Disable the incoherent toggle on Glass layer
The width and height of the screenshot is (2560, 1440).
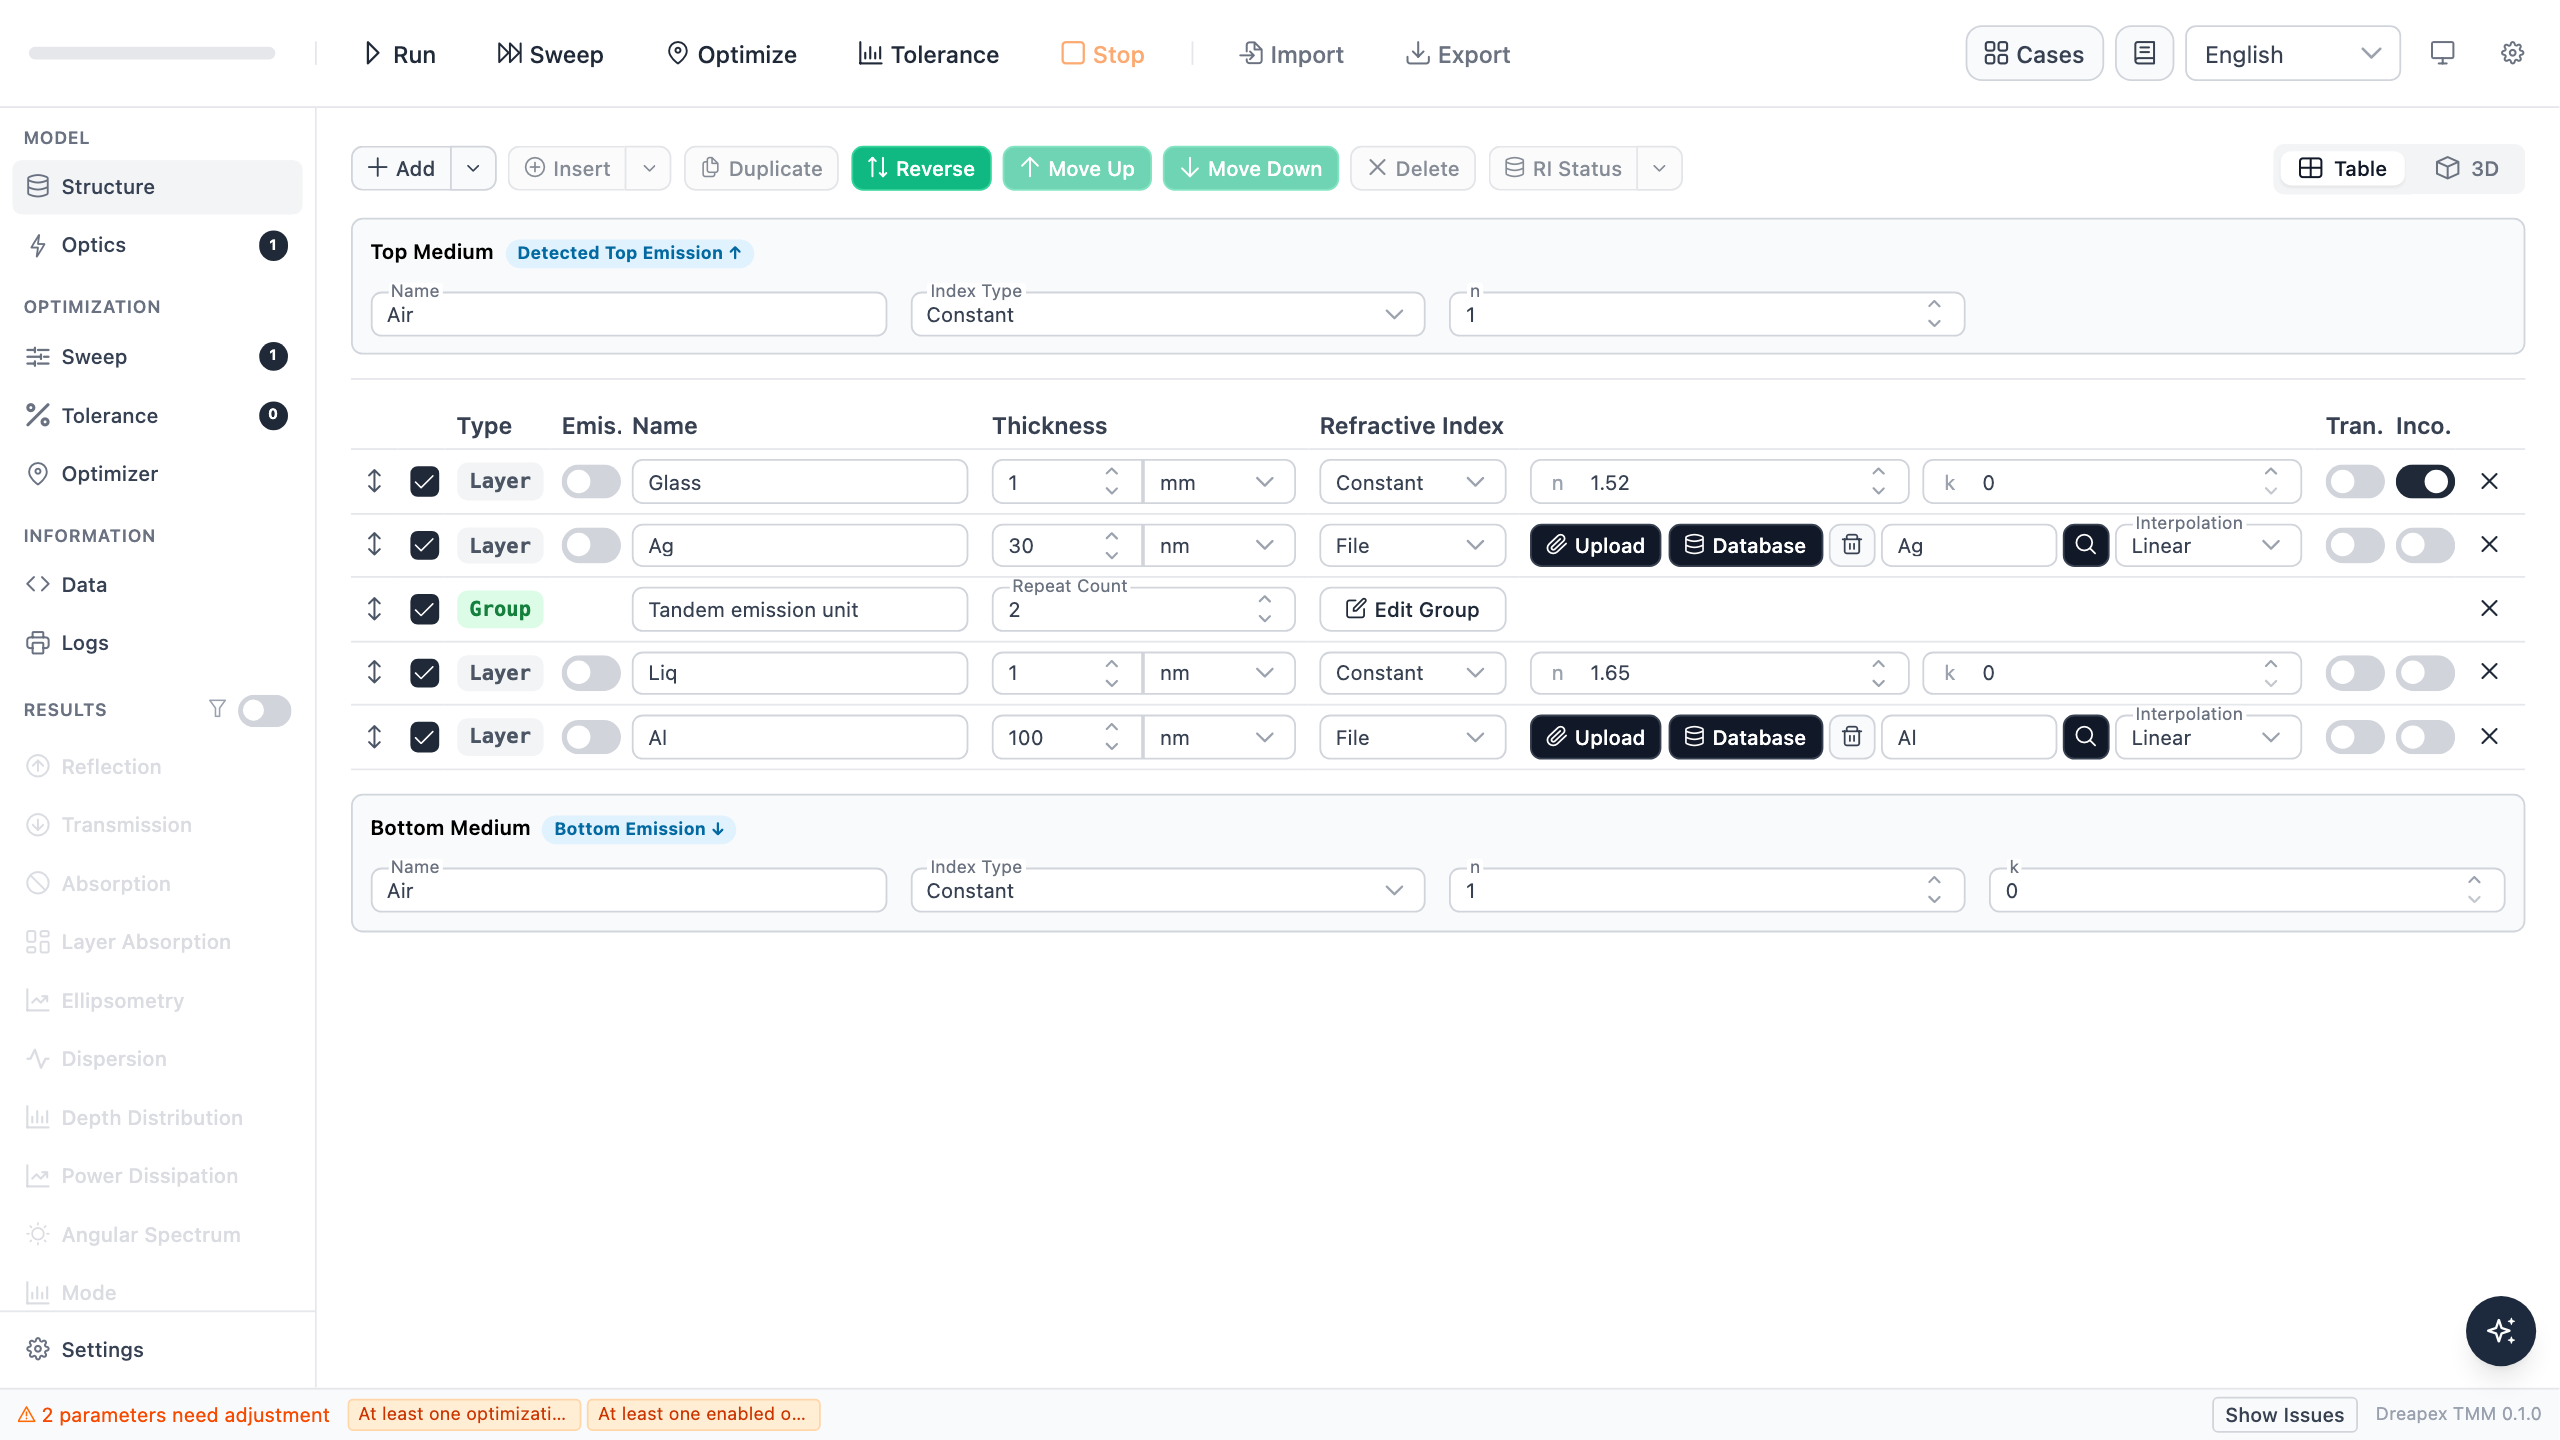[2425, 482]
